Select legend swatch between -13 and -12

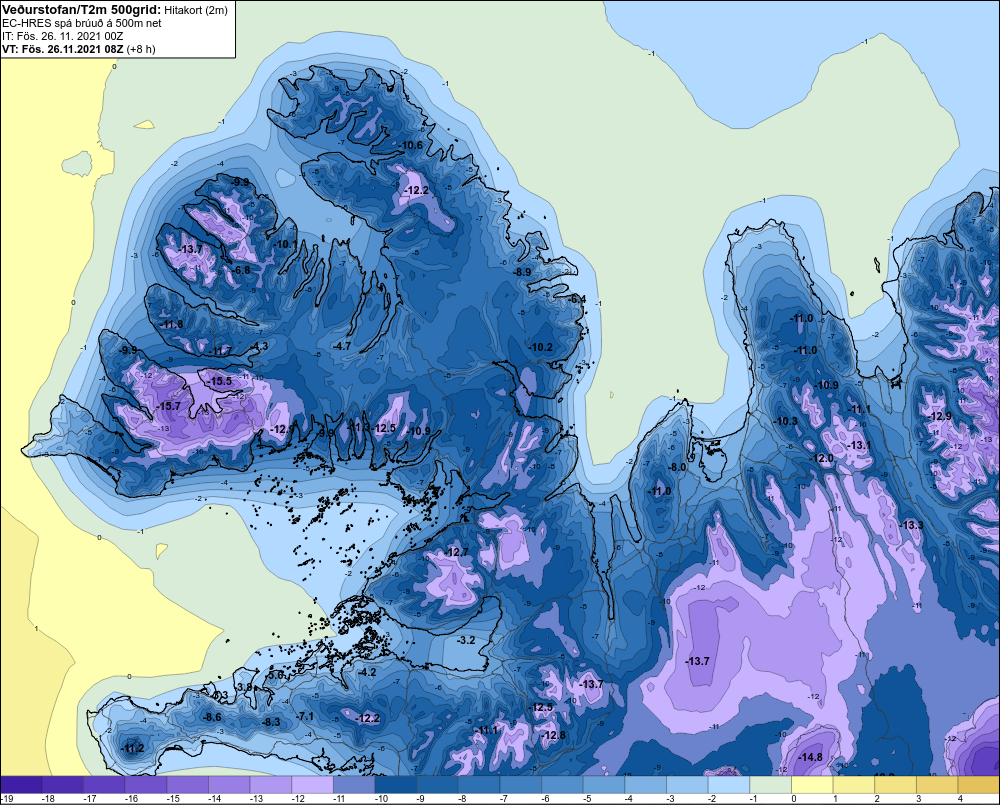[x=272, y=785]
